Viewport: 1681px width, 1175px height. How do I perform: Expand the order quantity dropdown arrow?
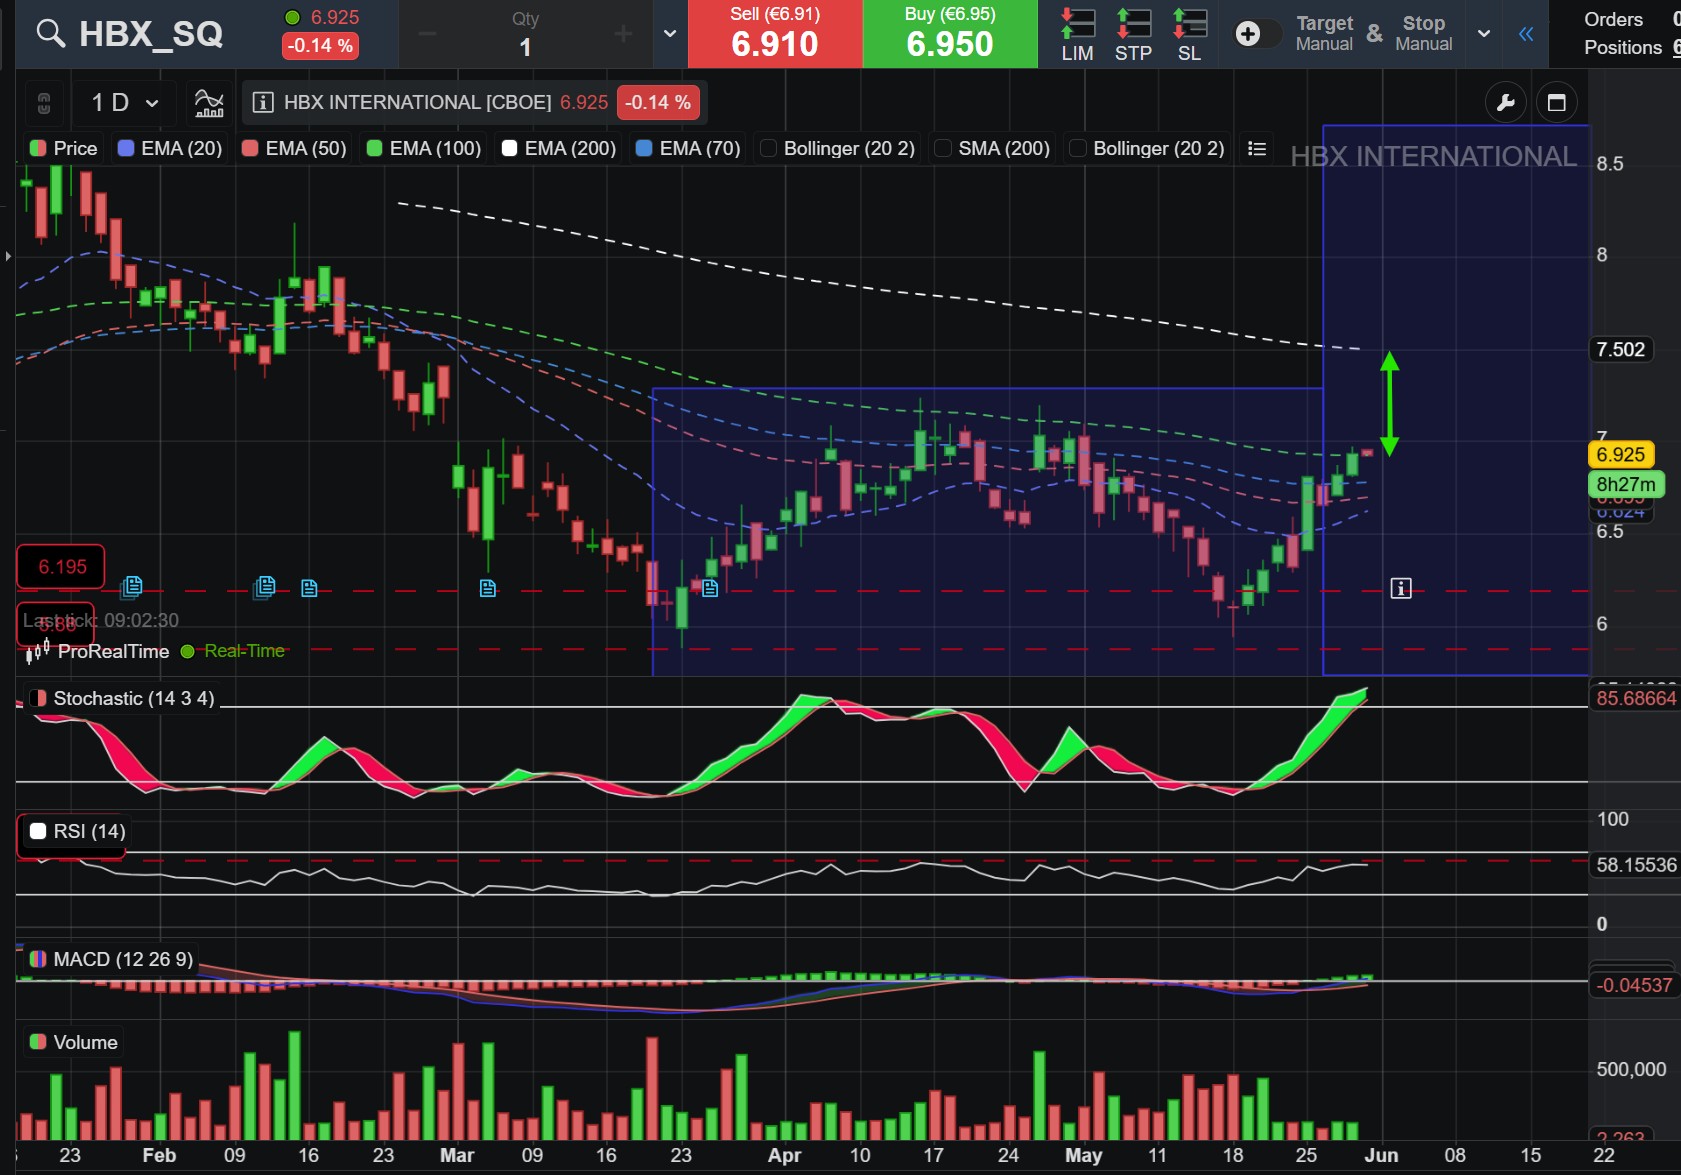point(669,34)
